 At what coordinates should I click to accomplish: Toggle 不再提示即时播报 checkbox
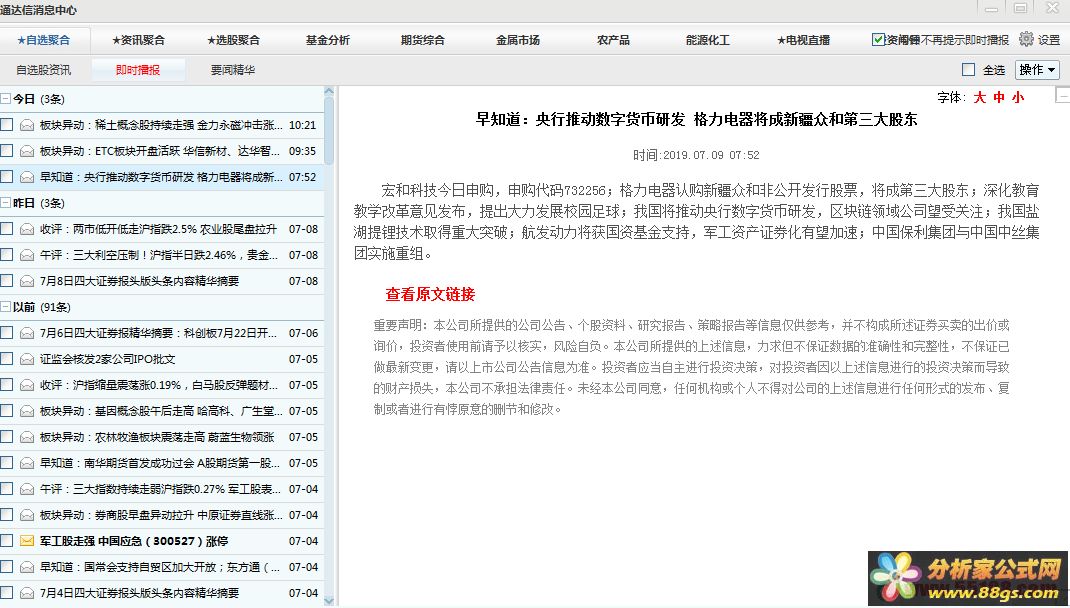[x=878, y=40]
